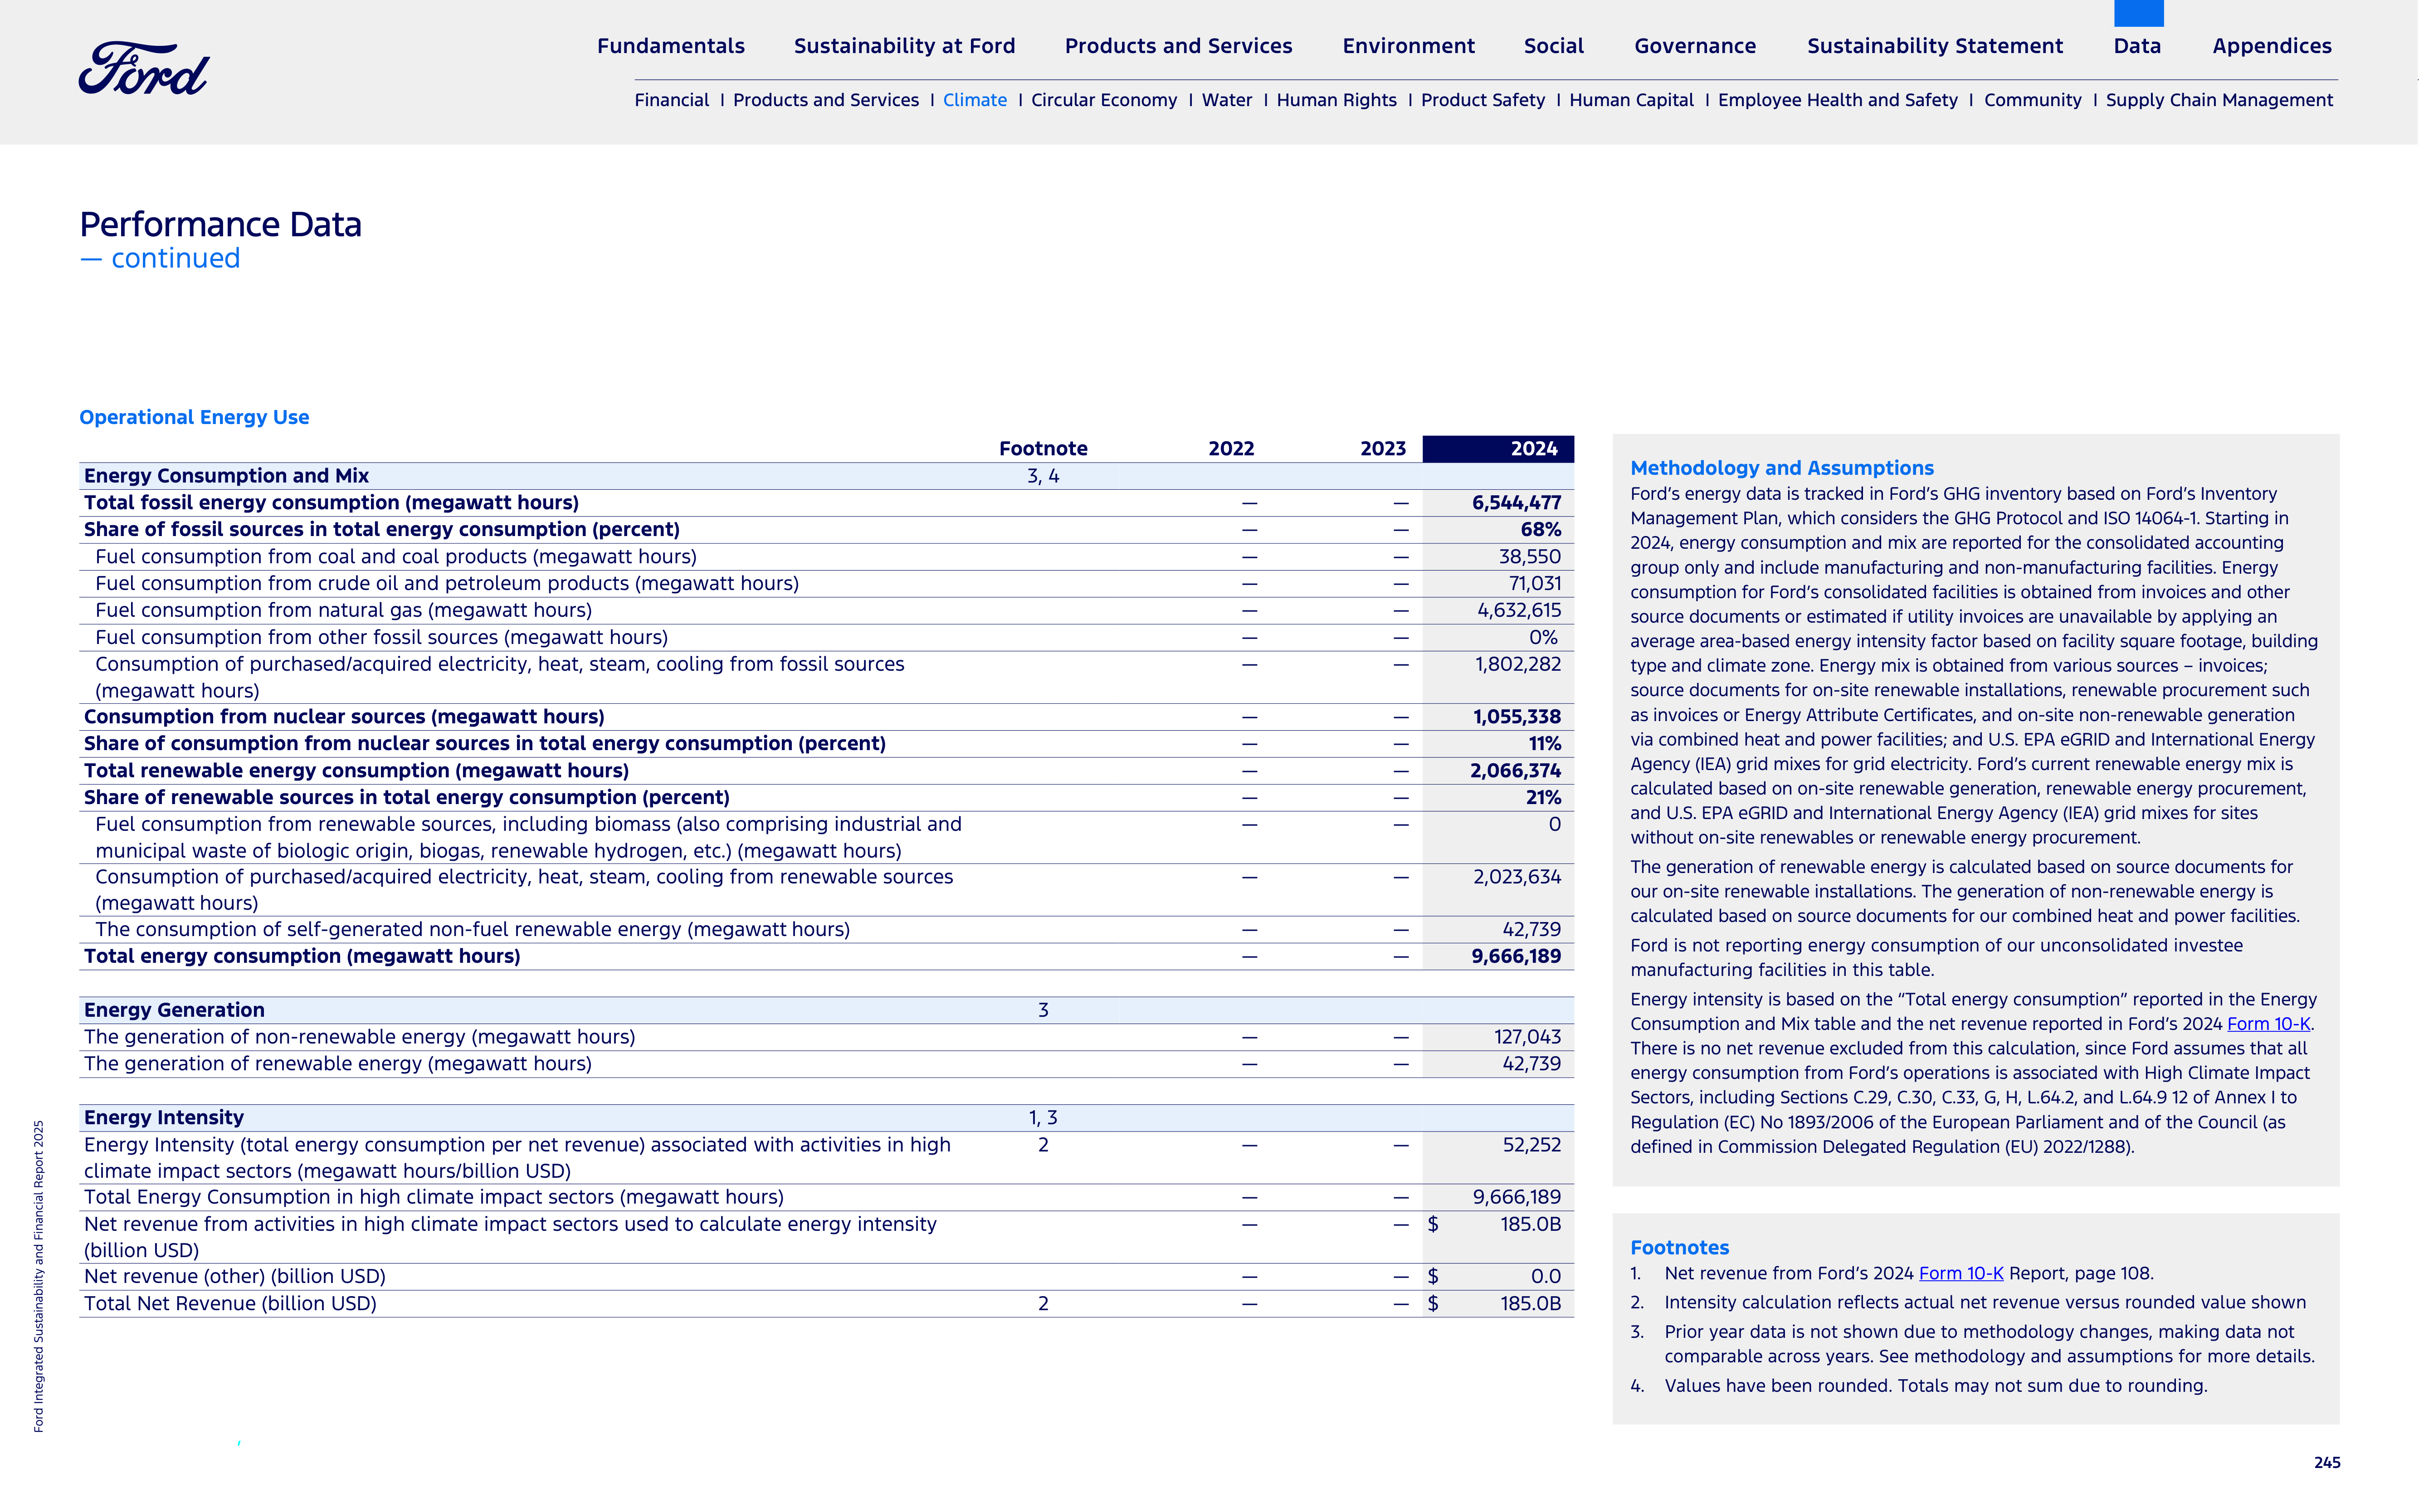This screenshot has width=2419, height=1512.
Task: Open the Governance tab
Action: click(1695, 46)
